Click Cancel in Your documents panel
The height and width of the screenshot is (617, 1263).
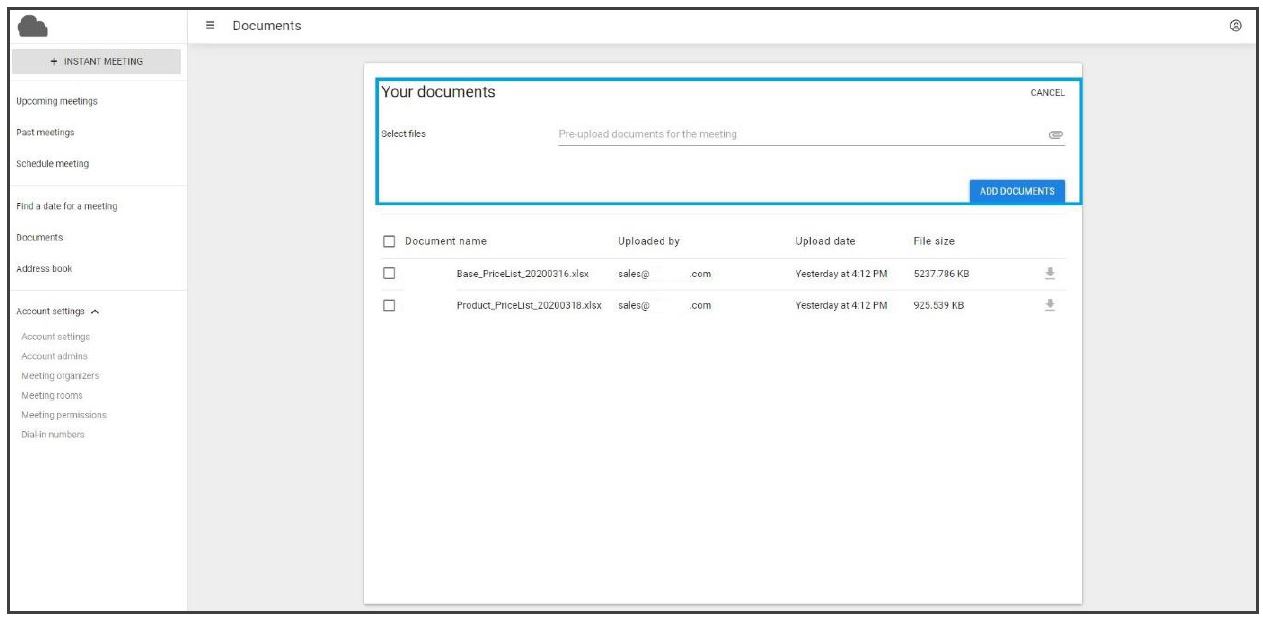click(x=1047, y=93)
